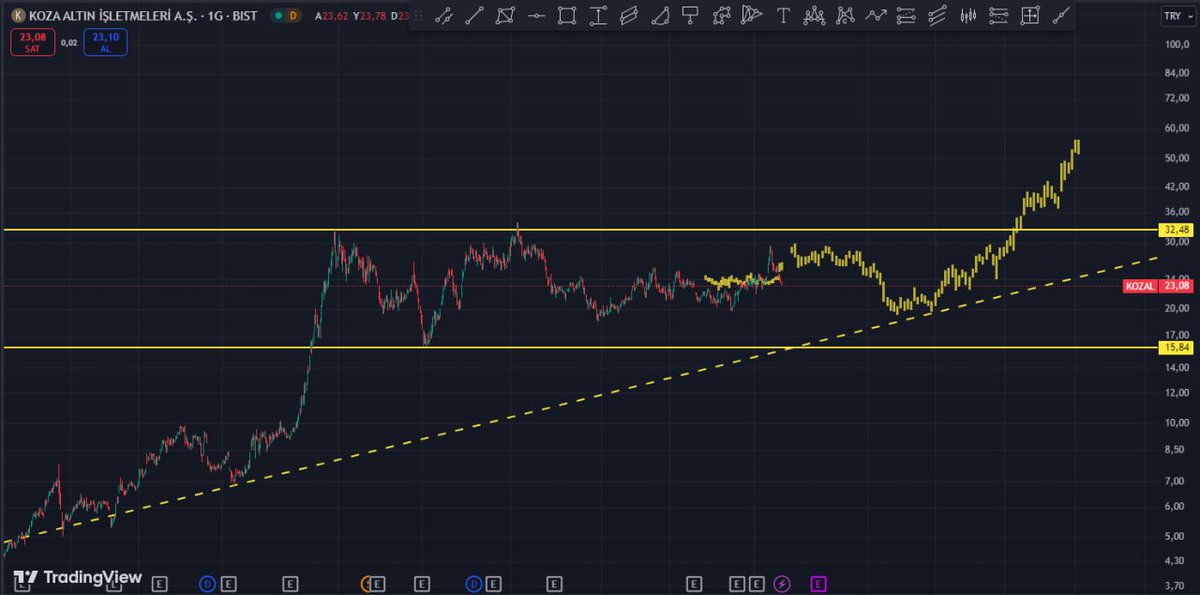Grab the drawing toolbar's dotted drag handle
Image resolution: width=1200 pixels, height=595 pixels.
419,15
